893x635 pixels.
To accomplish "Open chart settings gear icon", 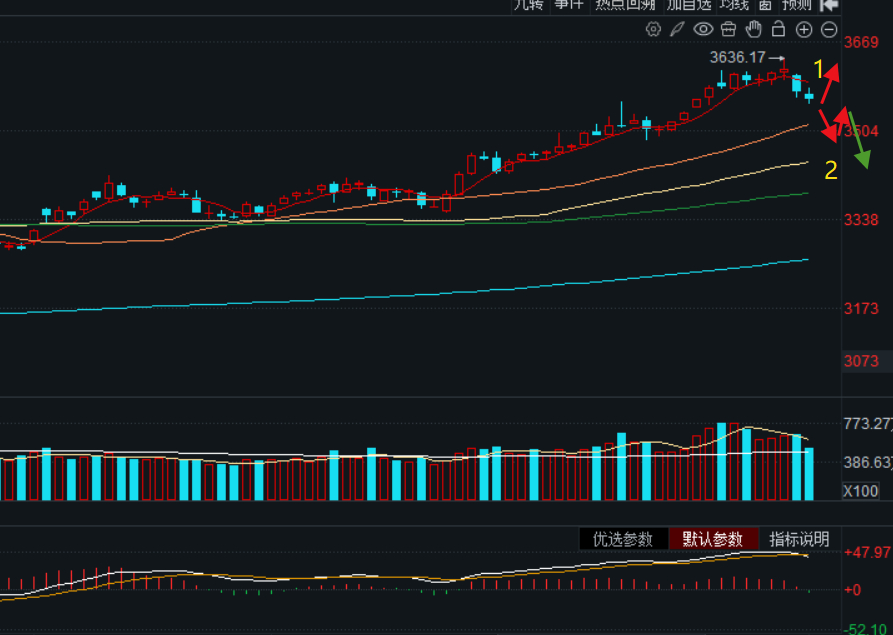I will tap(653, 29).
